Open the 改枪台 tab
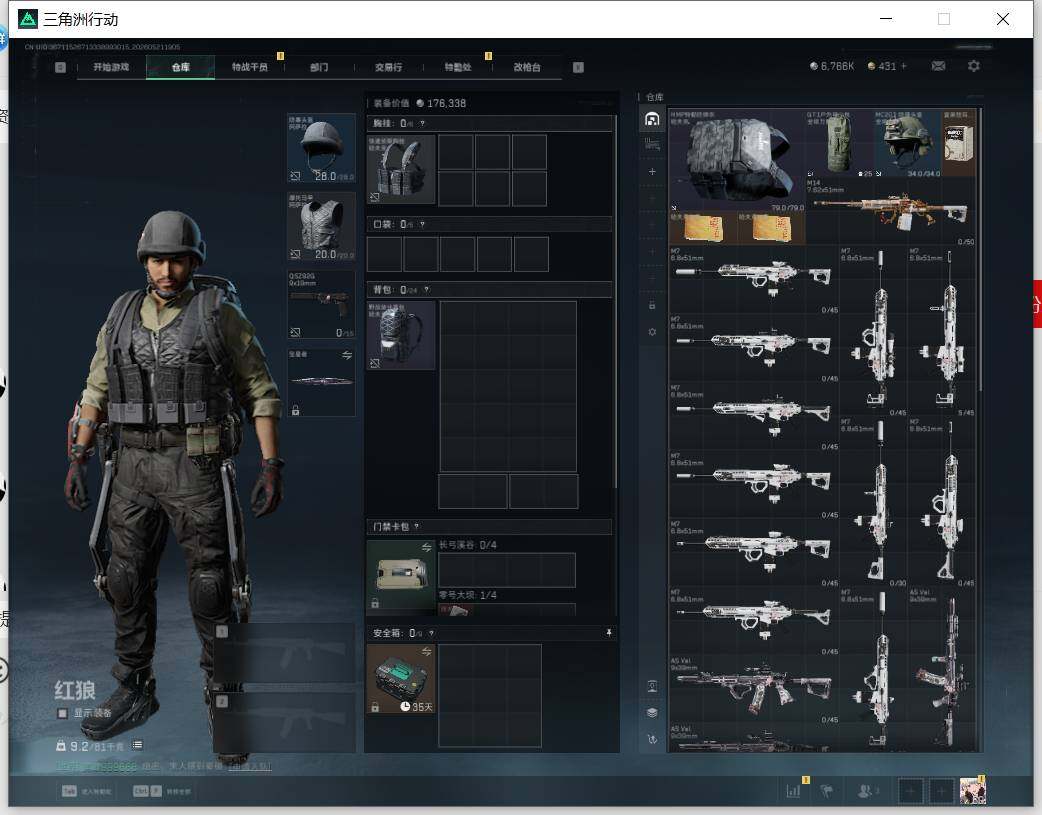 coord(527,67)
